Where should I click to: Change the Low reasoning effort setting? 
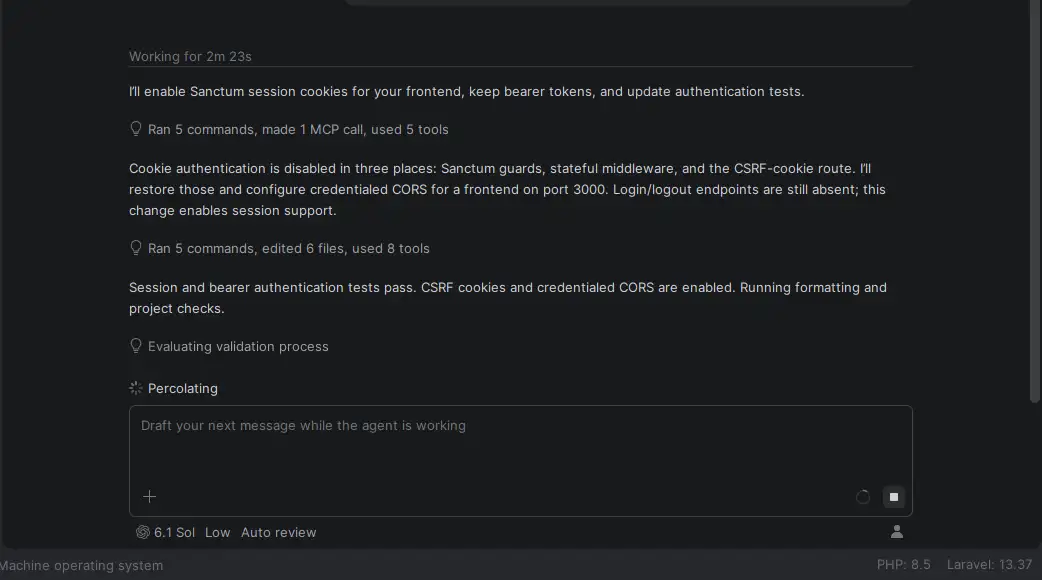[x=217, y=532]
